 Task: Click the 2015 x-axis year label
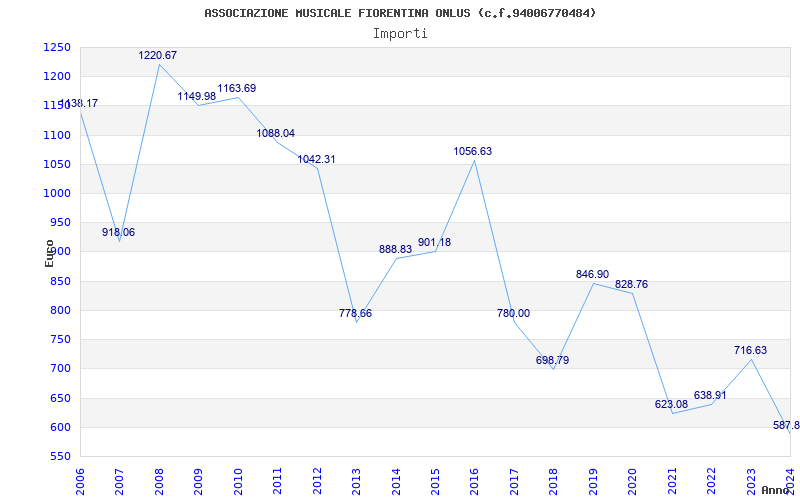point(435,482)
